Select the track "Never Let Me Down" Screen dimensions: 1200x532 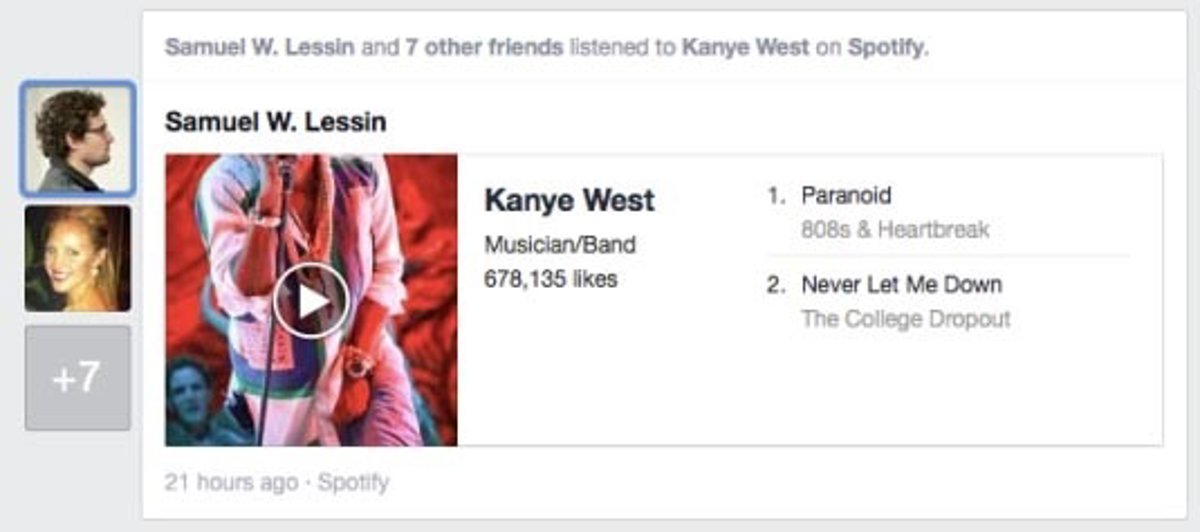[x=901, y=285]
